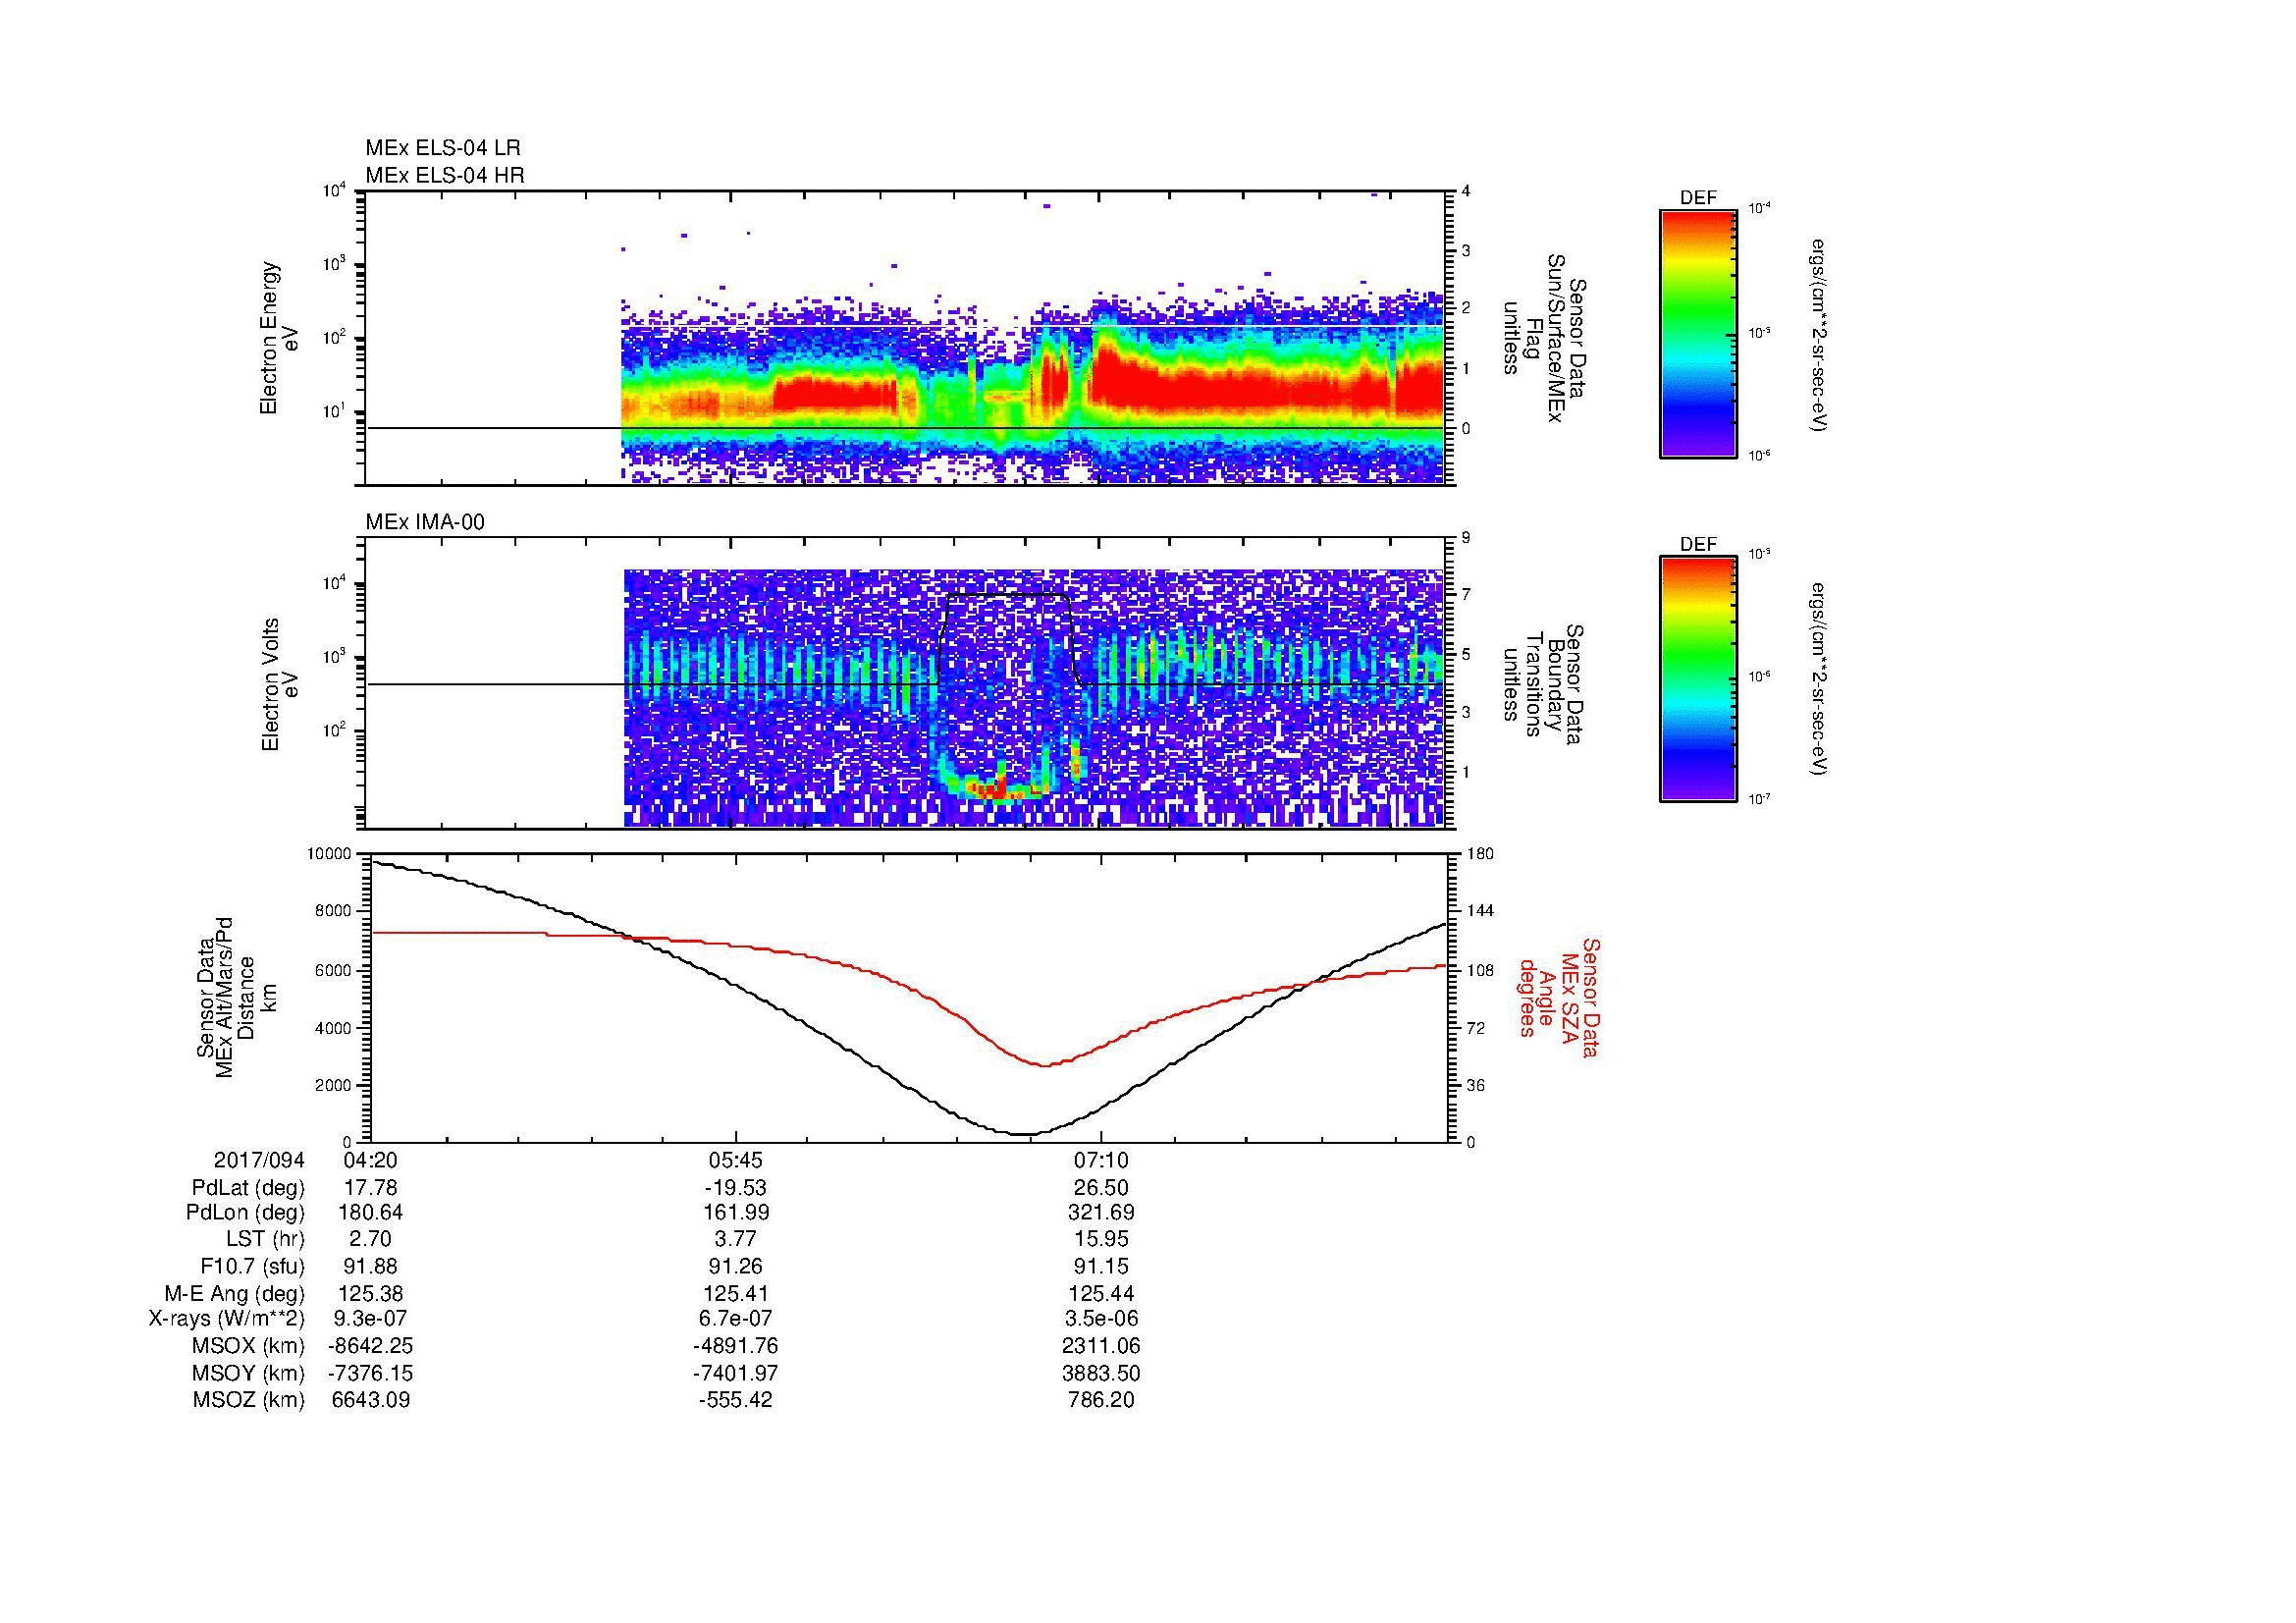This screenshot has width=2296, height=1623.
Task: Click the F10.7 value '91.88'
Action: pyautogui.click(x=370, y=1266)
